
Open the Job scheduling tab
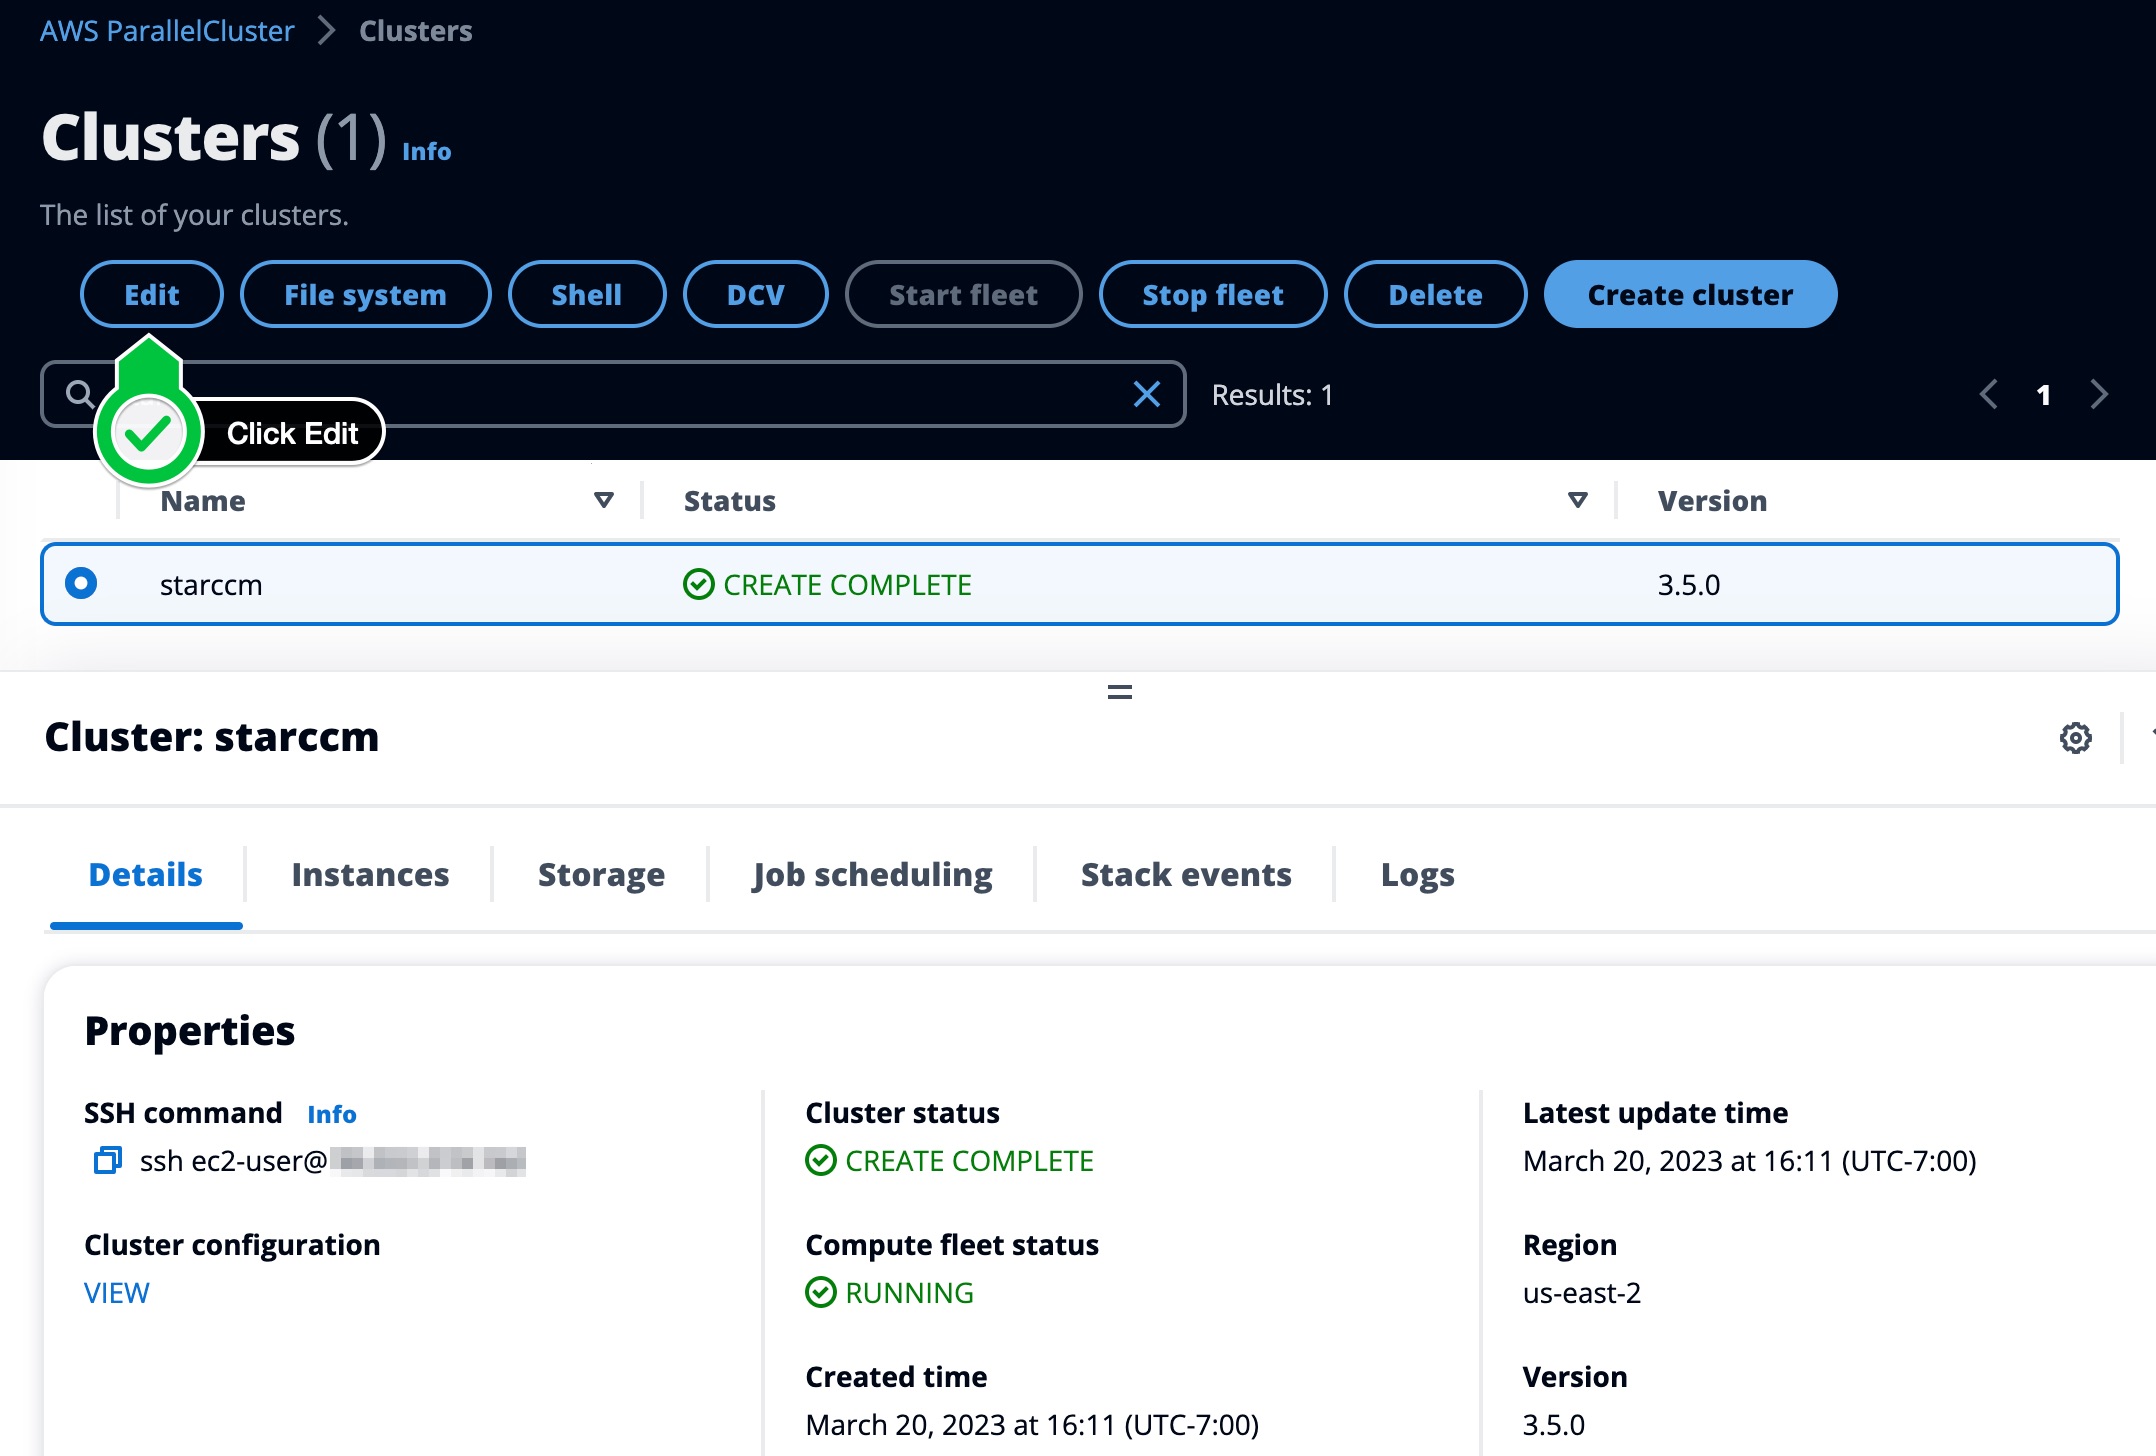pos(872,875)
